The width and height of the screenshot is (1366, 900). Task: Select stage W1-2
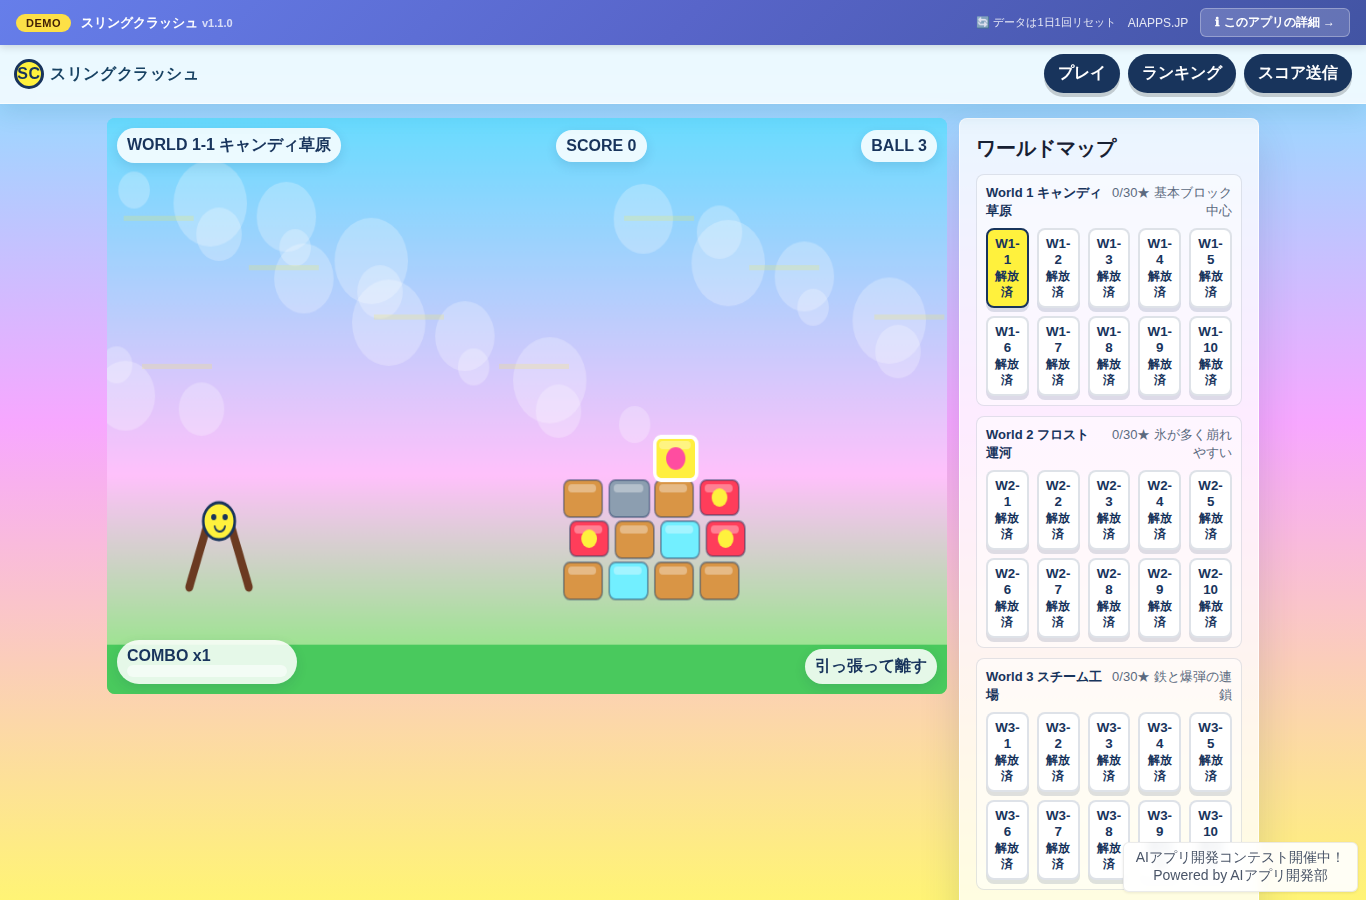(1058, 268)
